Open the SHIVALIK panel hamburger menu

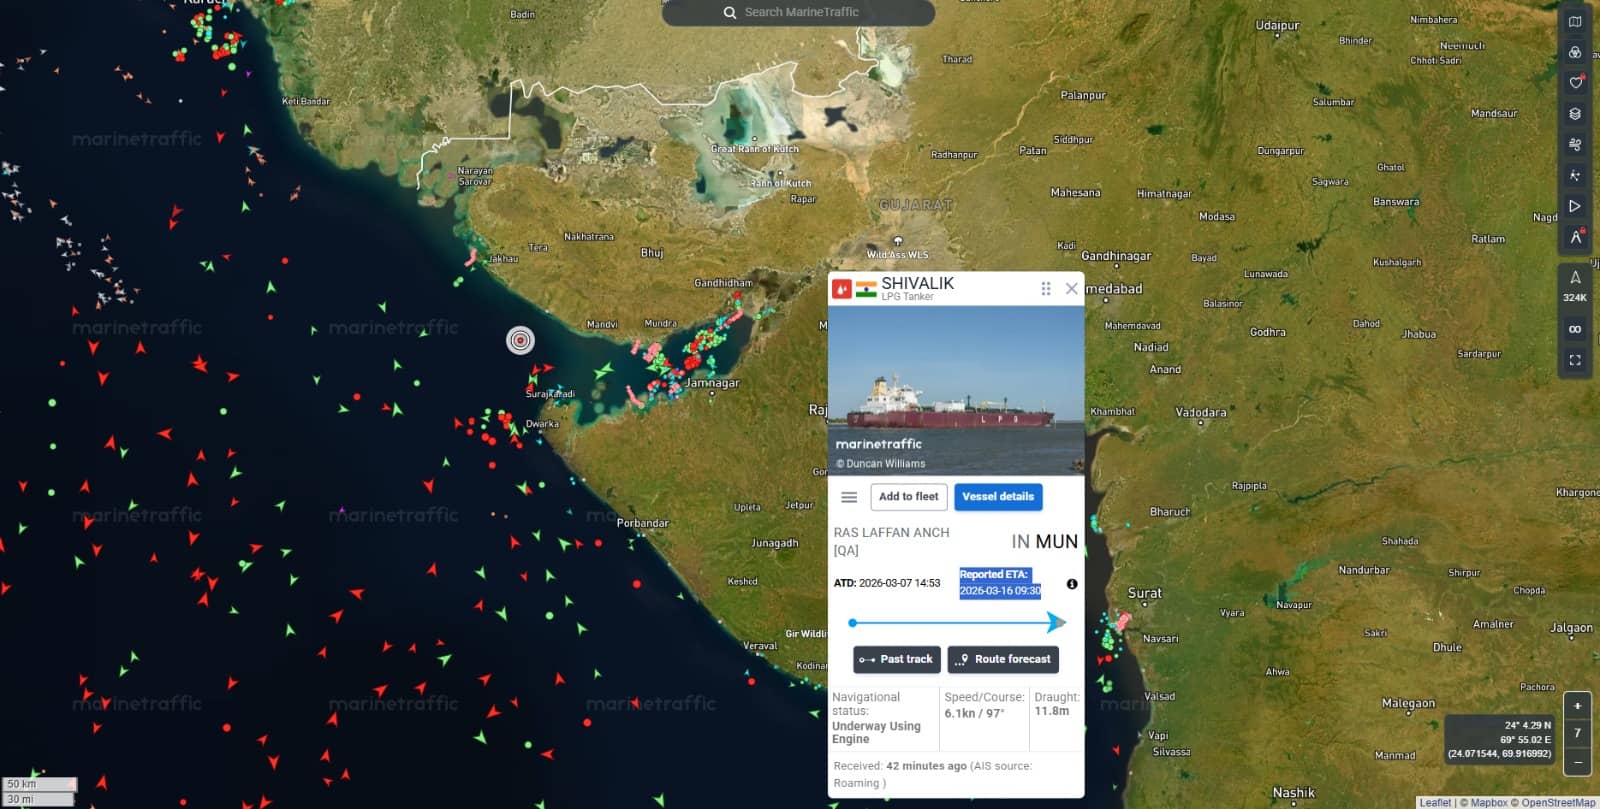click(x=849, y=497)
